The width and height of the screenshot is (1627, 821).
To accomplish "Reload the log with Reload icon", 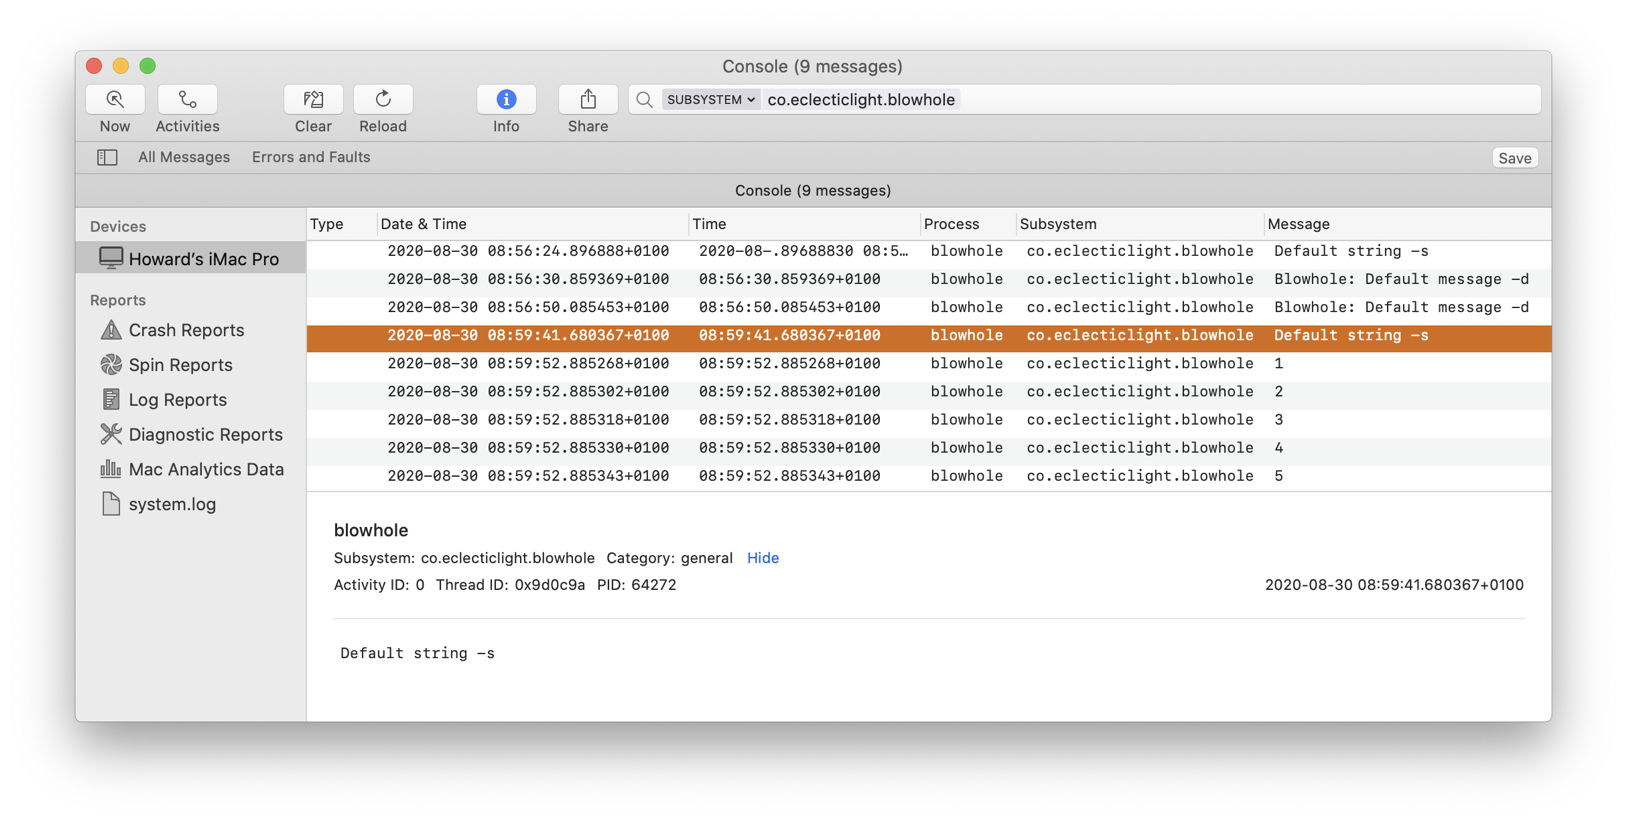I will coord(383,99).
